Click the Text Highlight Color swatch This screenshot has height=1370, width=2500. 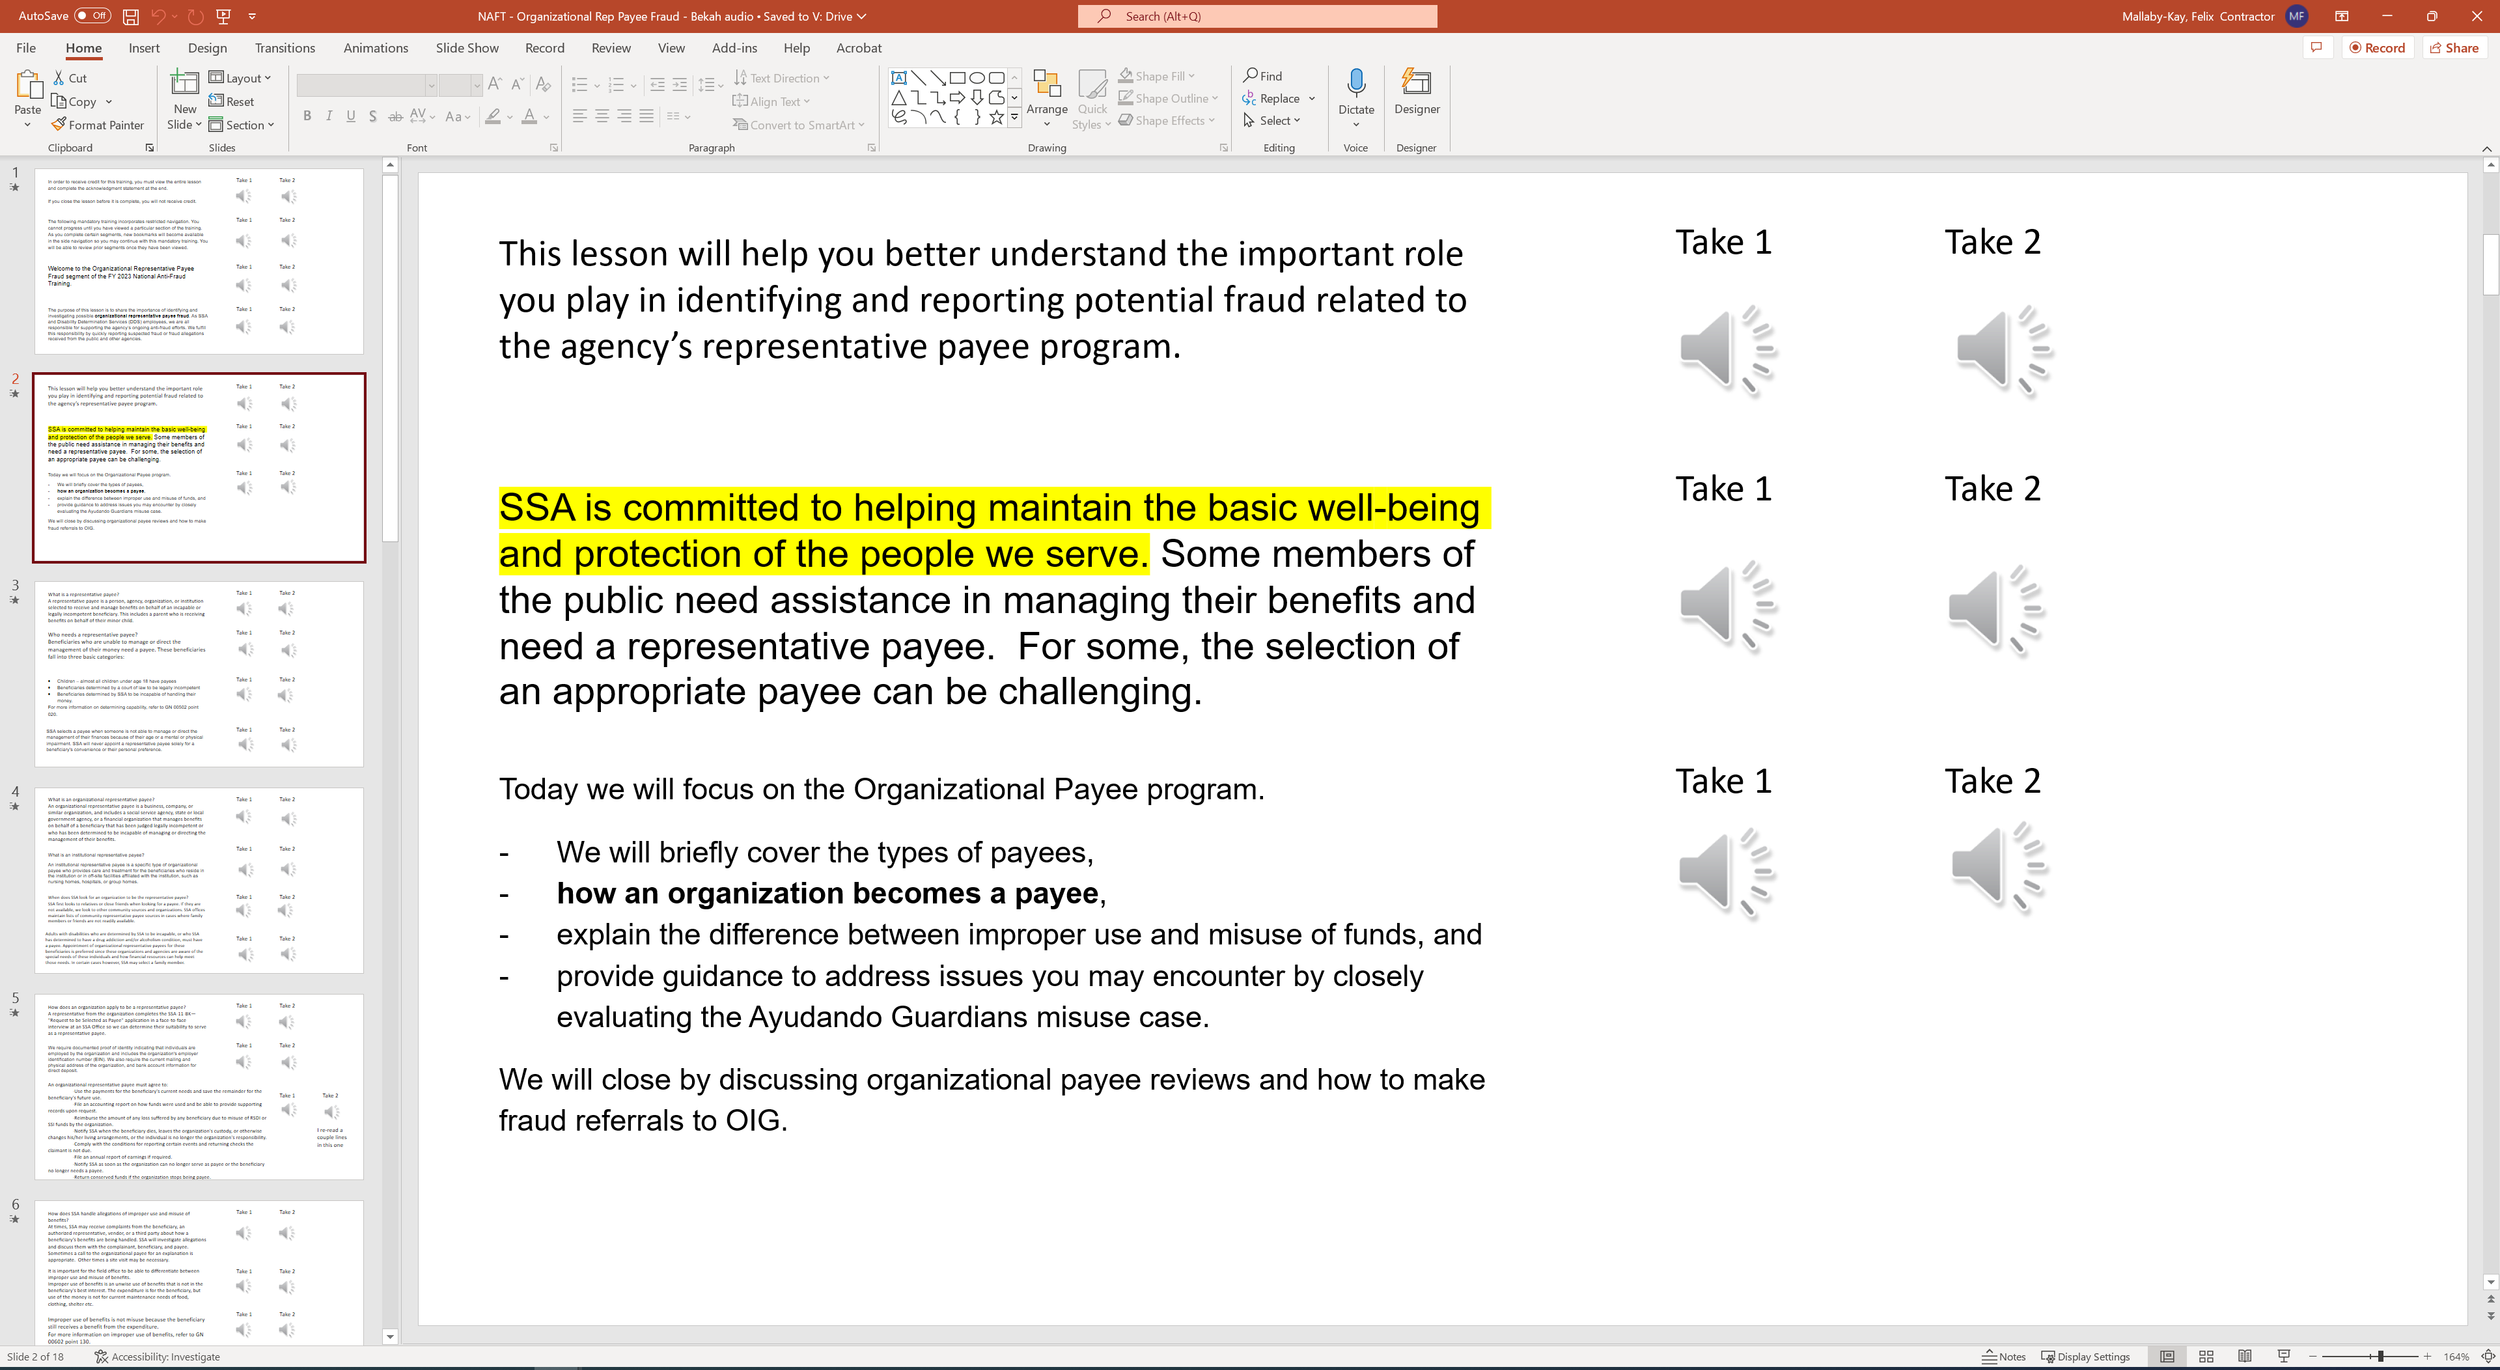493,117
